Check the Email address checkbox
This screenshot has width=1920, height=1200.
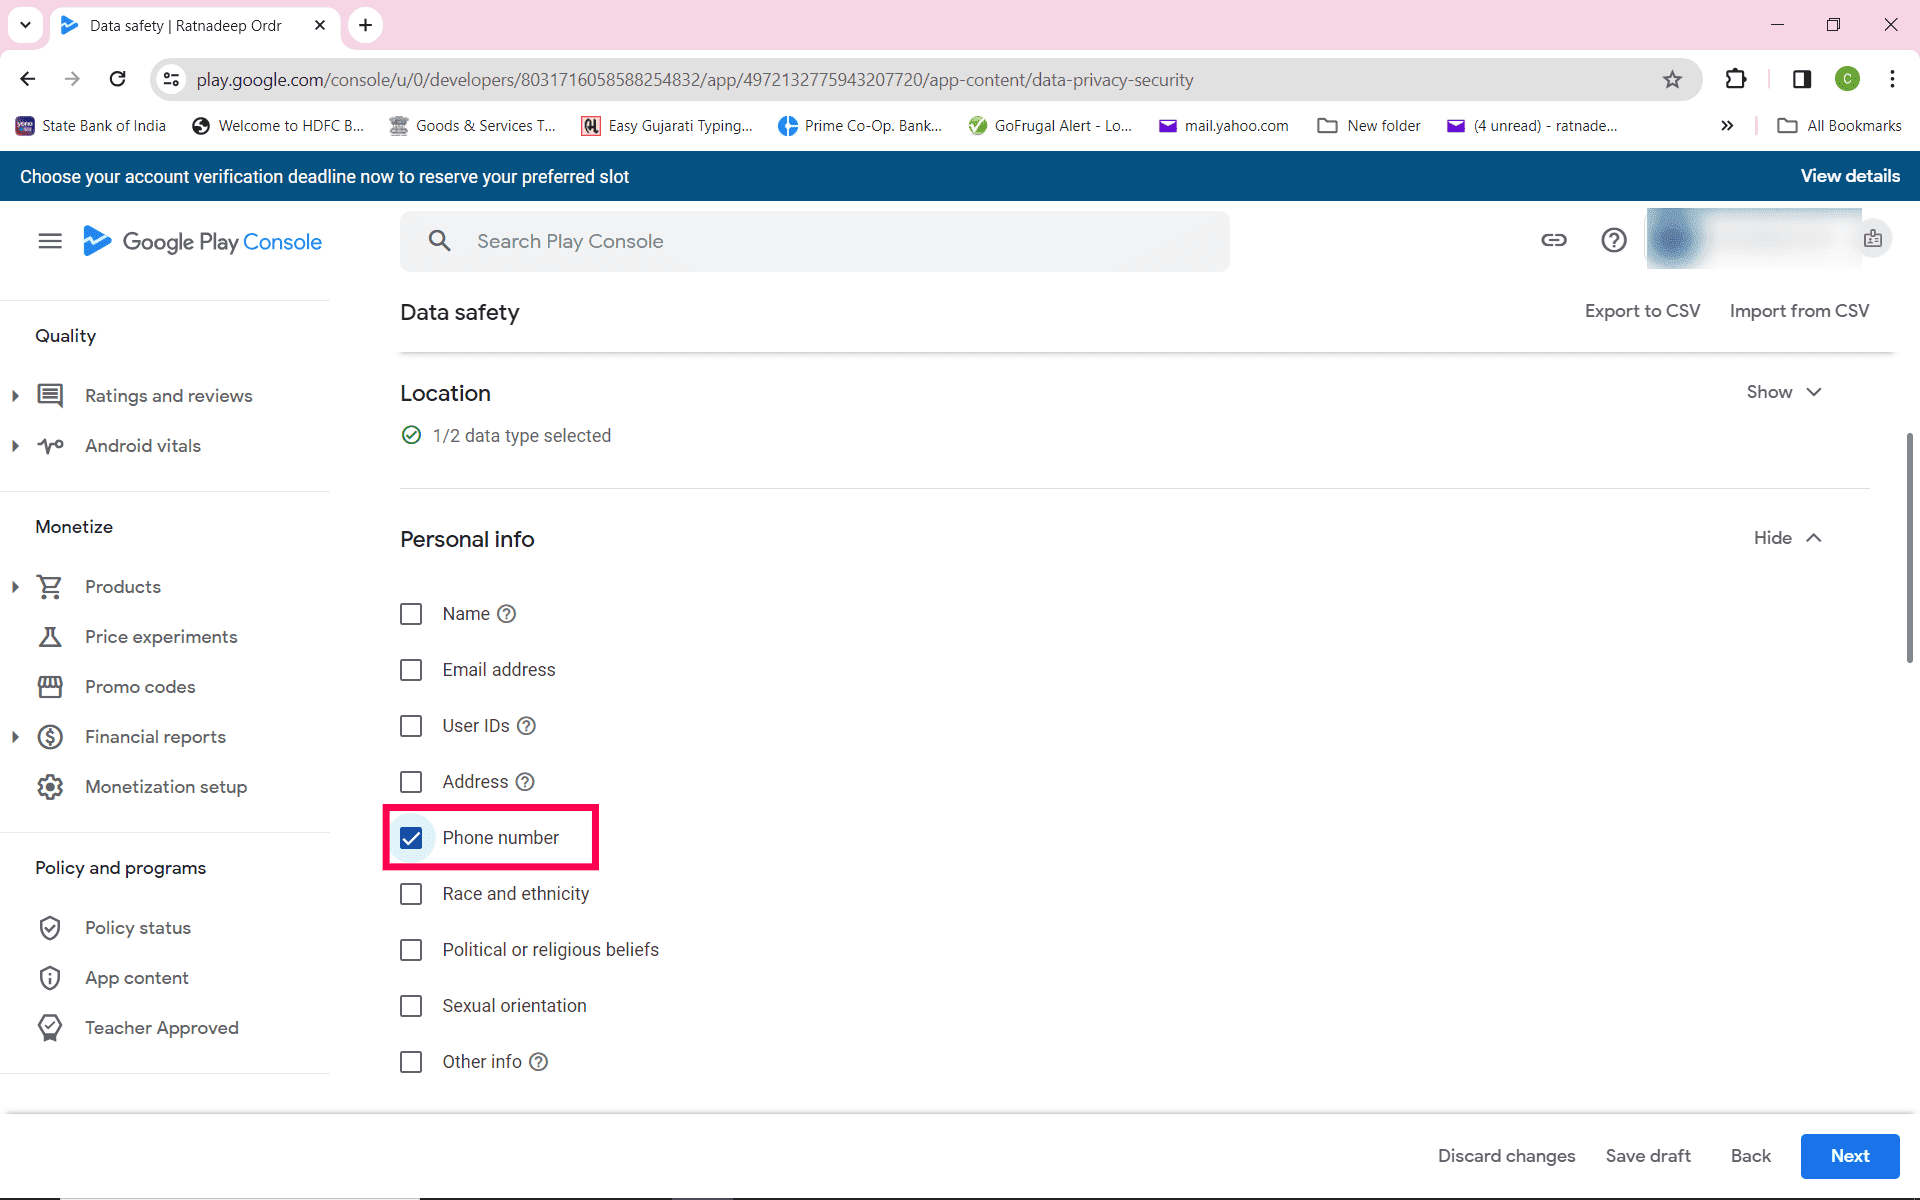click(411, 670)
